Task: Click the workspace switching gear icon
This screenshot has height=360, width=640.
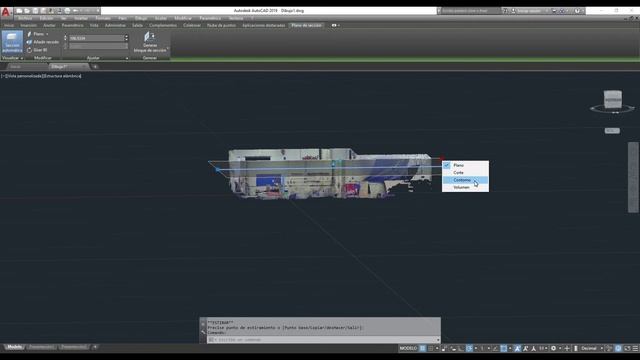Action: click(x=553, y=348)
